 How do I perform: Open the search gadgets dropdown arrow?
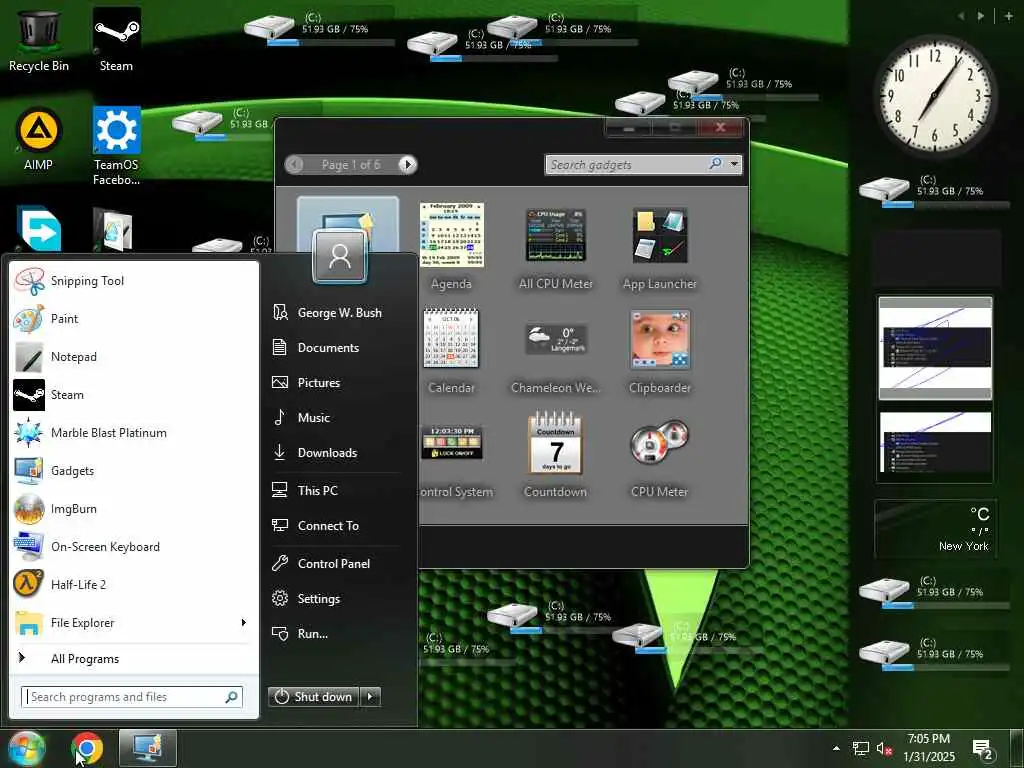point(735,164)
